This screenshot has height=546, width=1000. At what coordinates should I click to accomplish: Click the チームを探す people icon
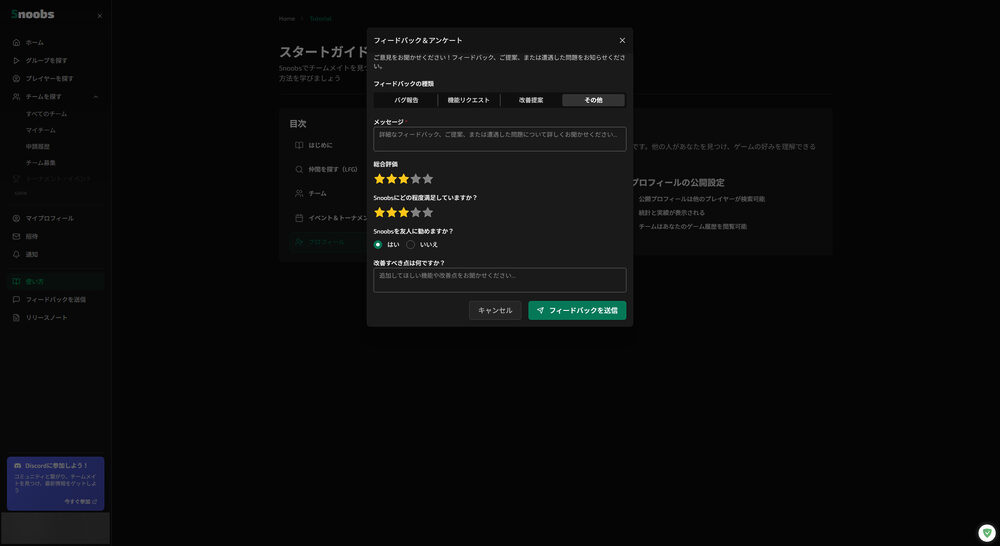(x=17, y=96)
